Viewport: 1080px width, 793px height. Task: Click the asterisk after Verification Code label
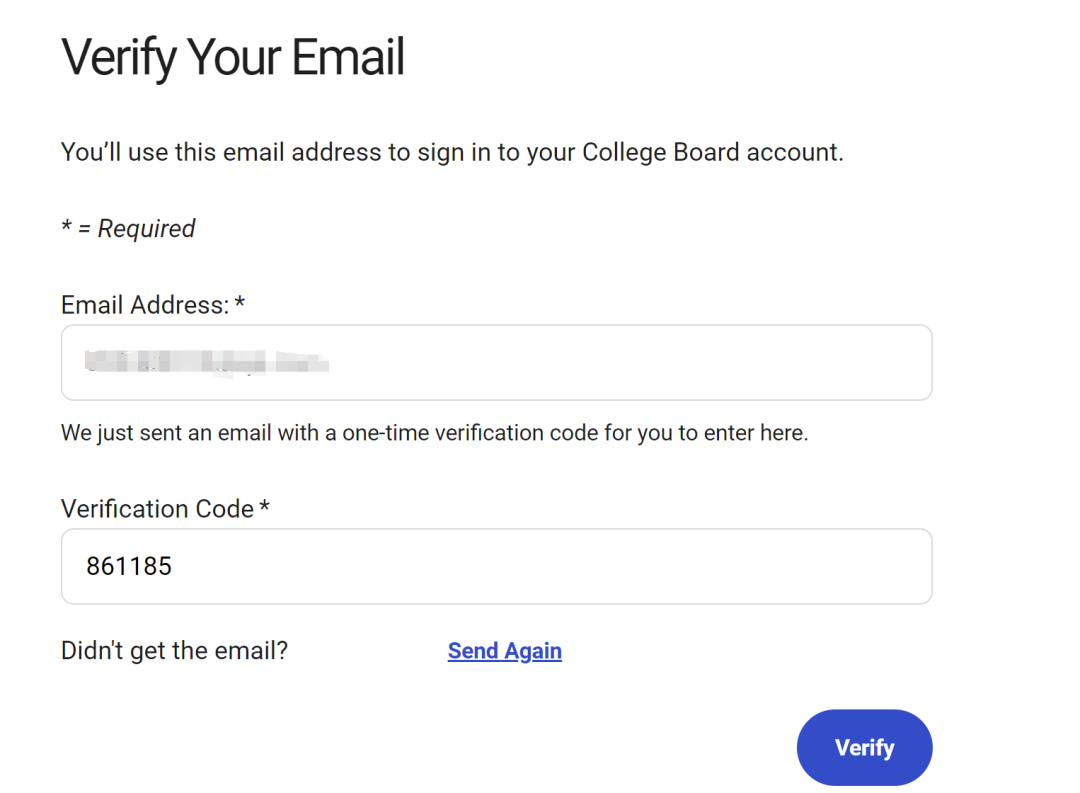(x=265, y=508)
